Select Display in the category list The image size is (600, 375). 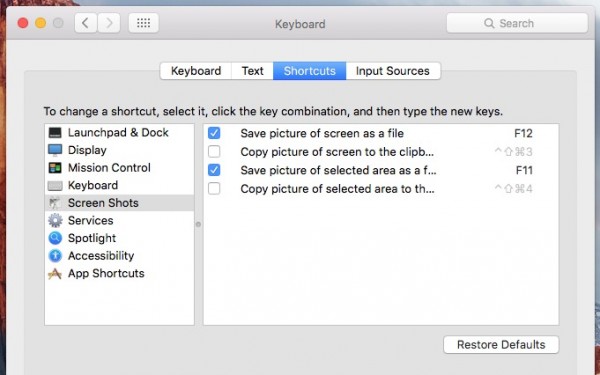point(119,150)
